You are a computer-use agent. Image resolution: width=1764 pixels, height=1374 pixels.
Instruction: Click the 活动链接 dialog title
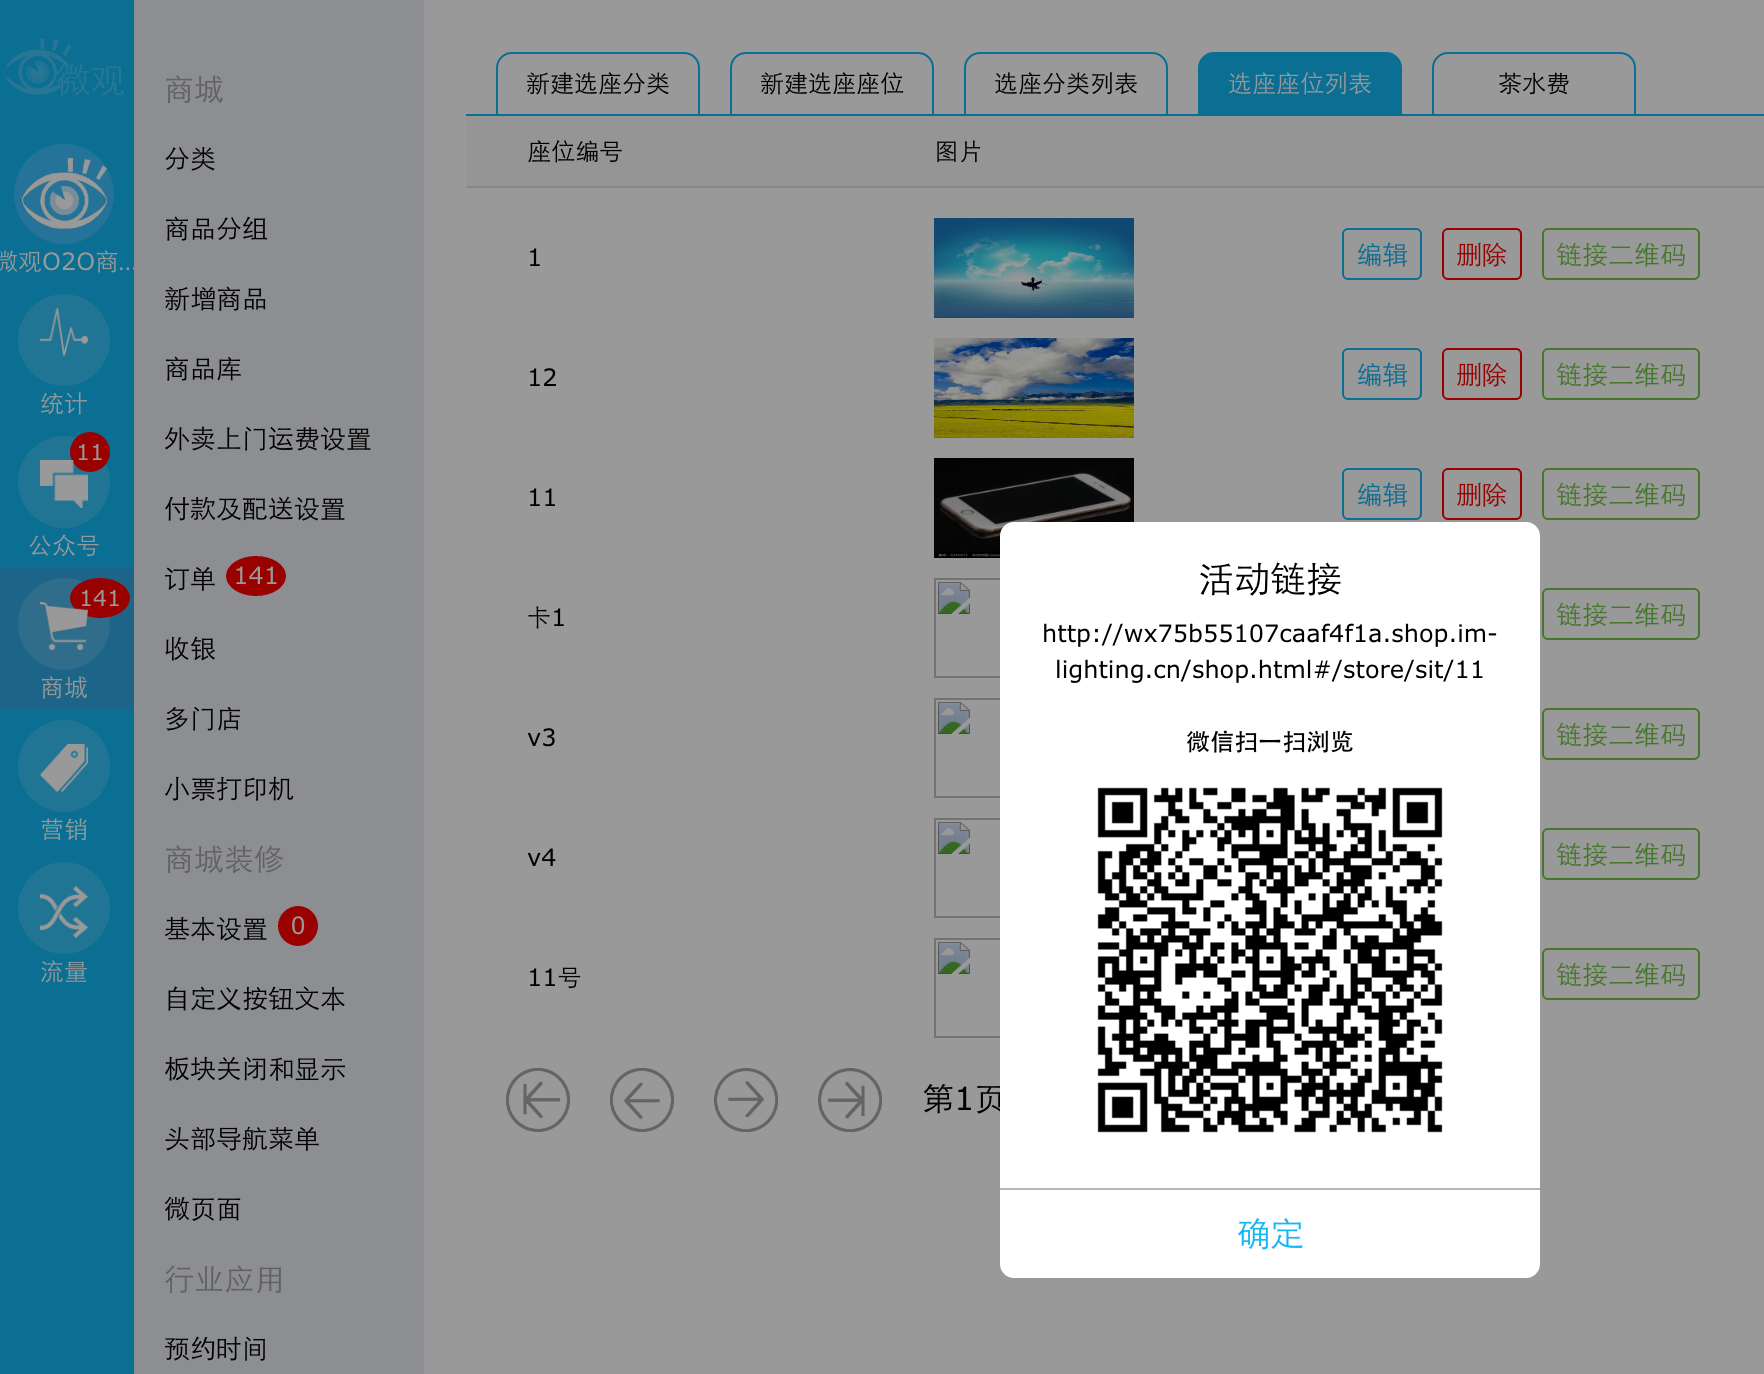pyautogui.click(x=1270, y=579)
